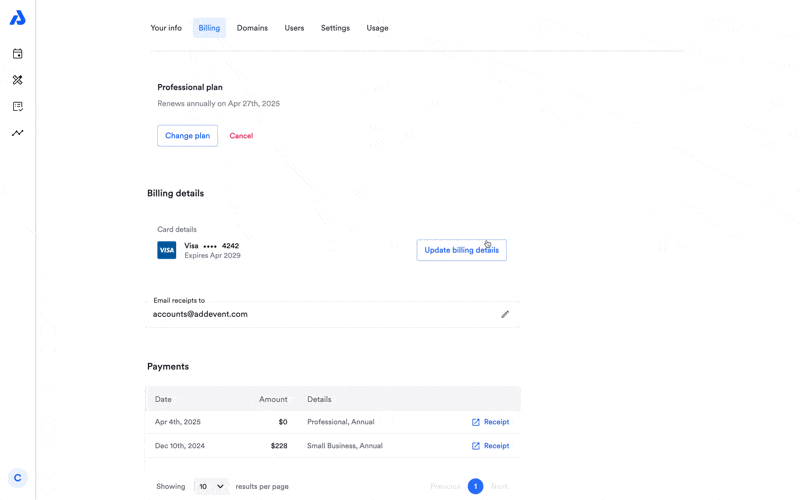Open receipt icon for Dec 10th, 2024 payment
Image resolution: width=800 pixels, height=500 pixels.
[476, 446]
